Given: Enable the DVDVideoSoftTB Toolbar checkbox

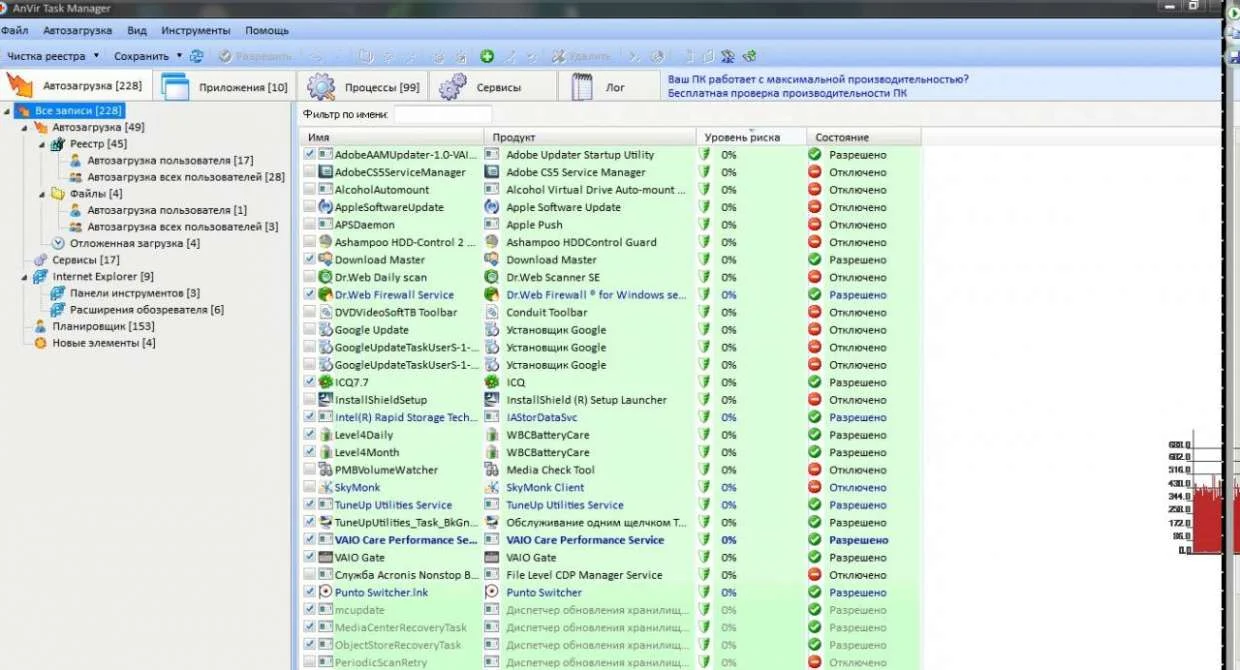Looking at the screenshot, I should click(310, 312).
